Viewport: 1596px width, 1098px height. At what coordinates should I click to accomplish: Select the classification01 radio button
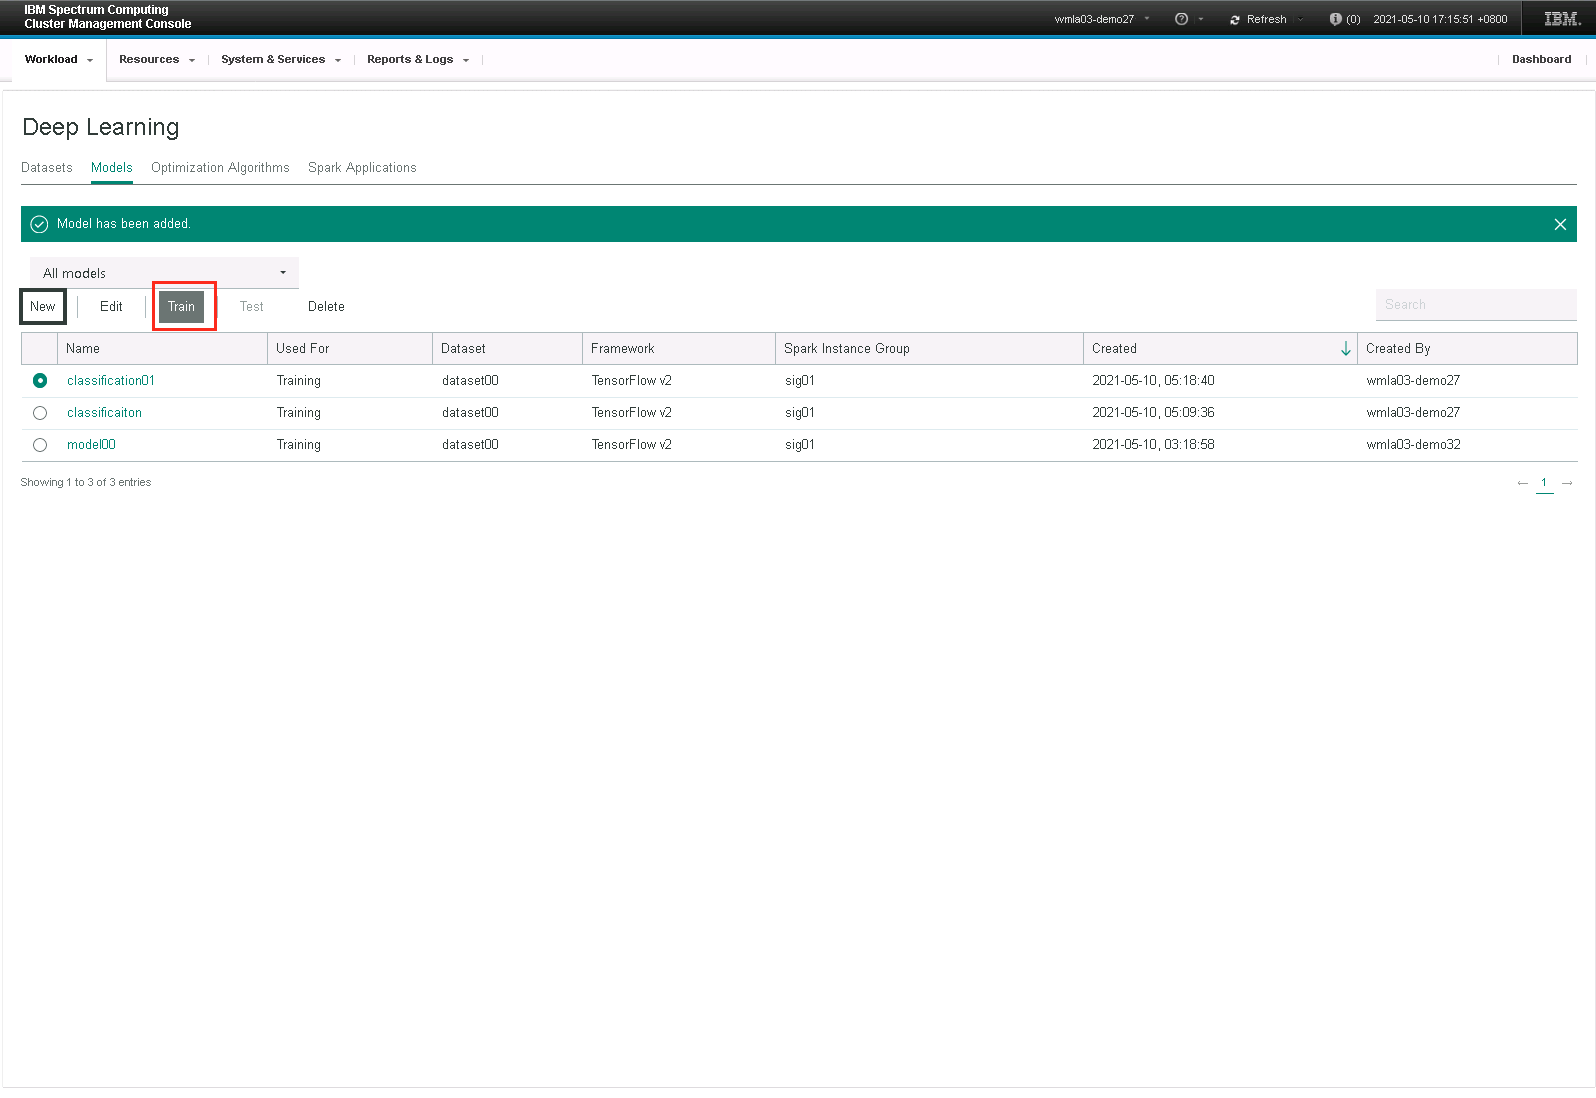(x=40, y=380)
